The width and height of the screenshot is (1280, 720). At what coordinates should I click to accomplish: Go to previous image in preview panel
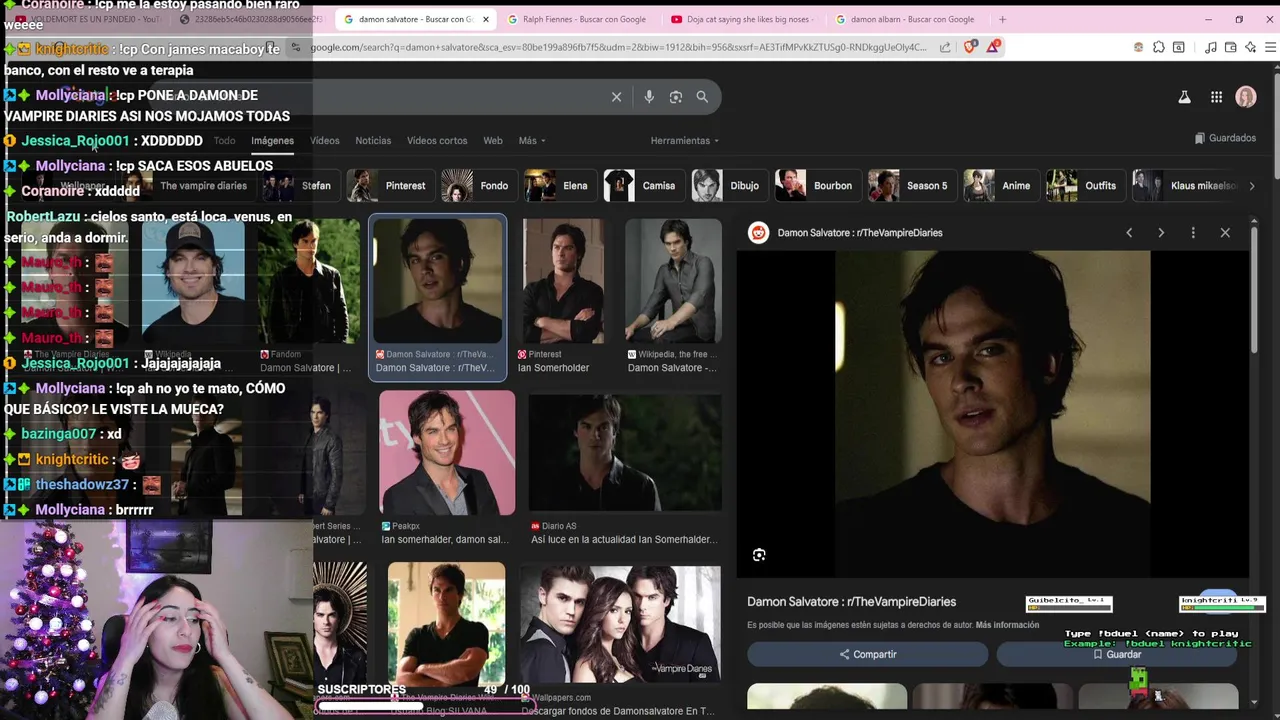(1129, 233)
